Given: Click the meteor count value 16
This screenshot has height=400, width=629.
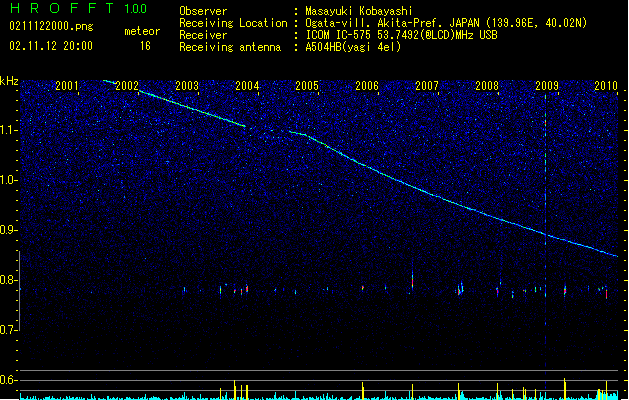Looking at the screenshot, I should tap(145, 46).
